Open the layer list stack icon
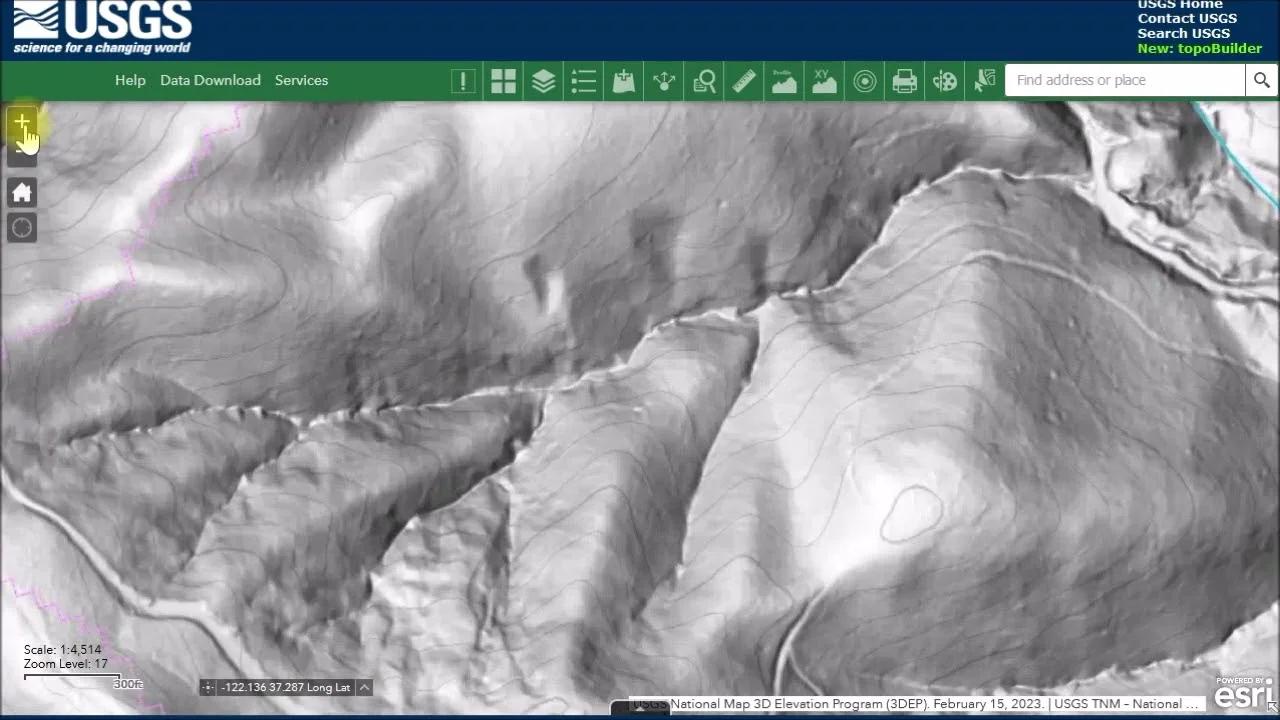Viewport: 1280px width, 720px height. tap(543, 81)
